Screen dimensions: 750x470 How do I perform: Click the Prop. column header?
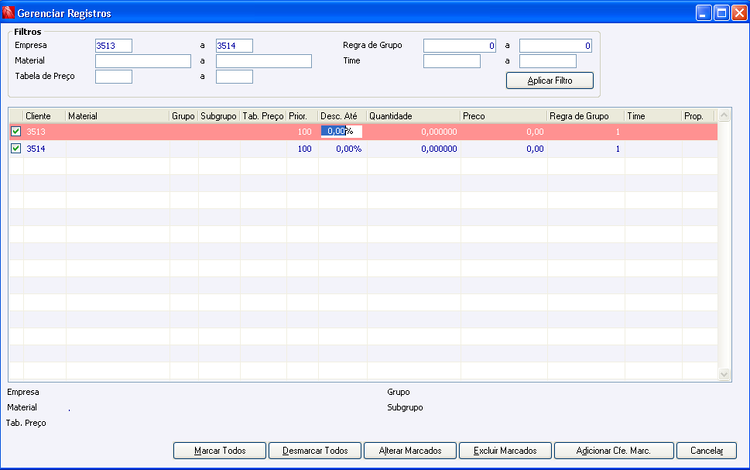click(698, 116)
